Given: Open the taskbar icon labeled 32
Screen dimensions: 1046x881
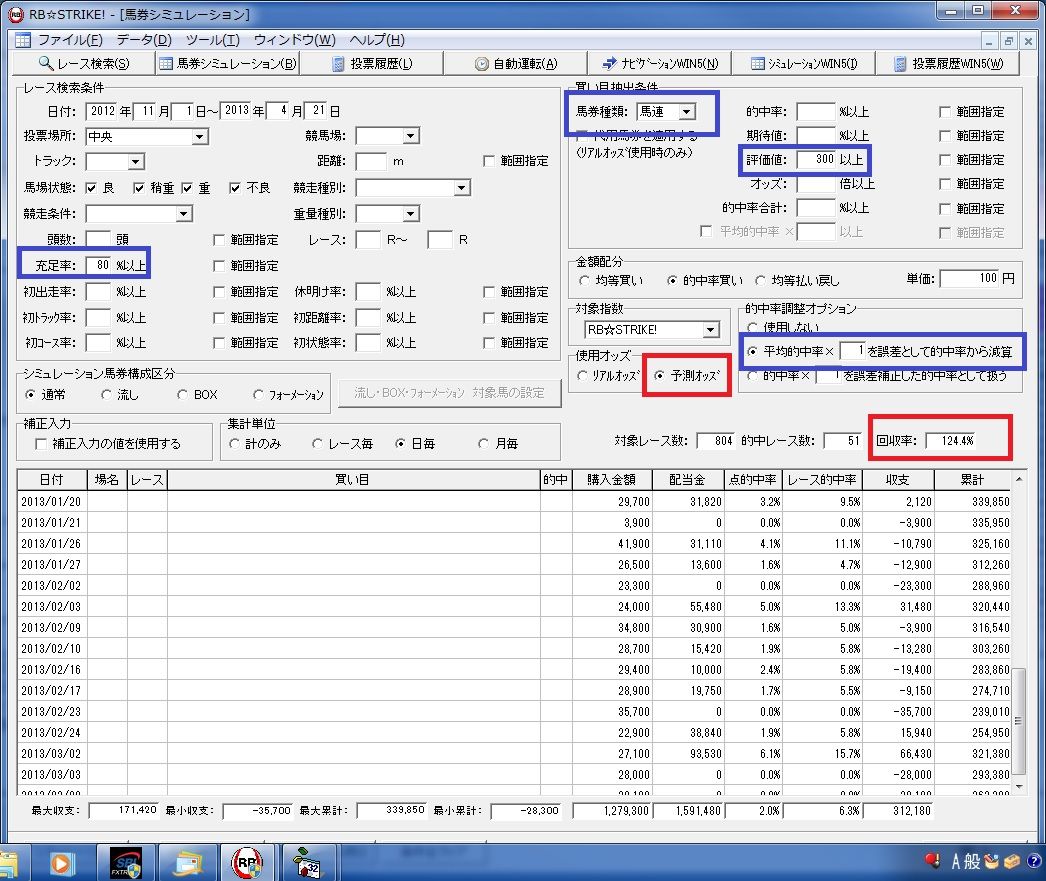Looking at the screenshot, I should point(308,864).
